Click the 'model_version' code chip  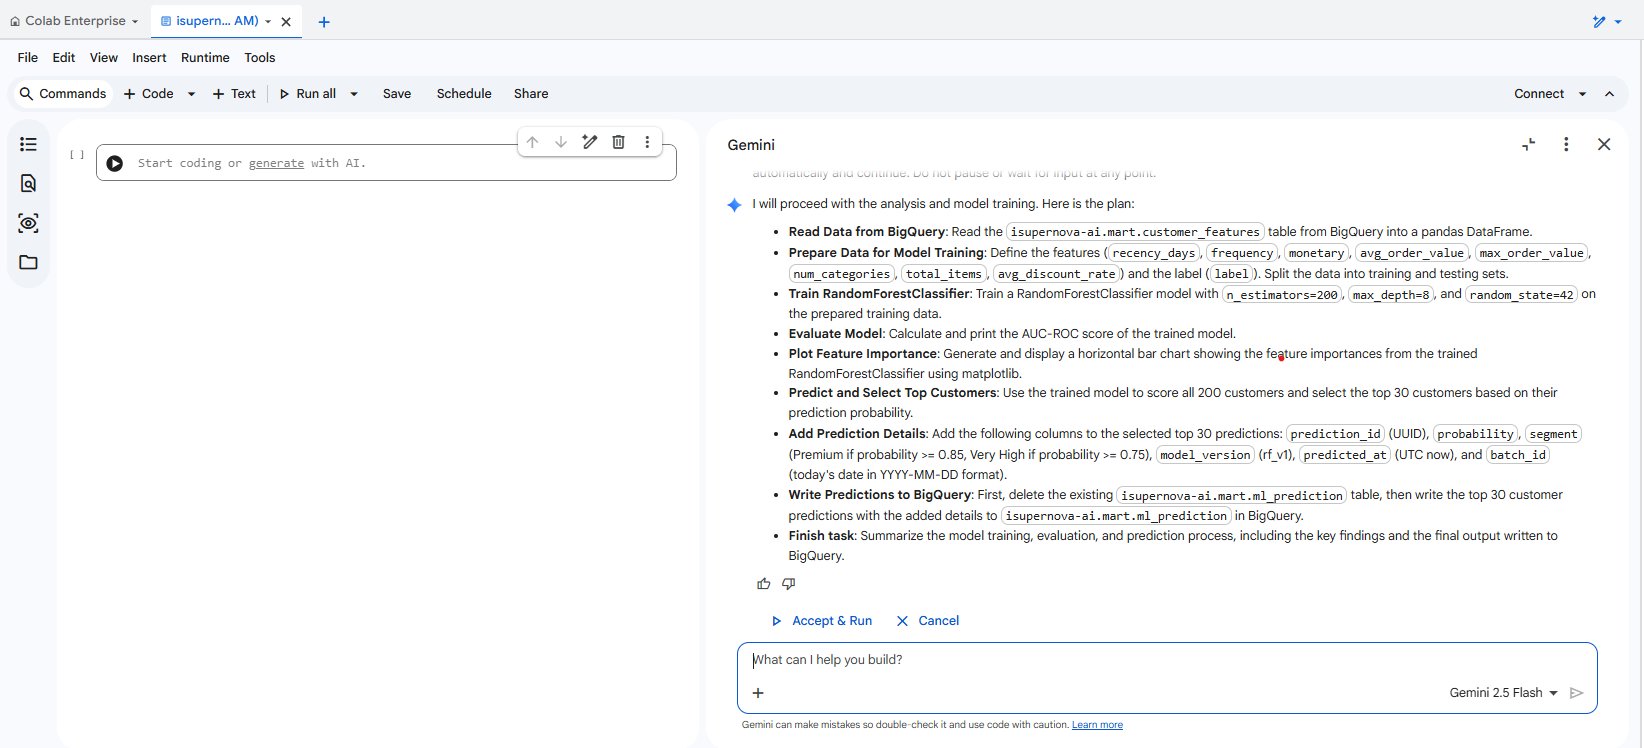[x=1205, y=455]
